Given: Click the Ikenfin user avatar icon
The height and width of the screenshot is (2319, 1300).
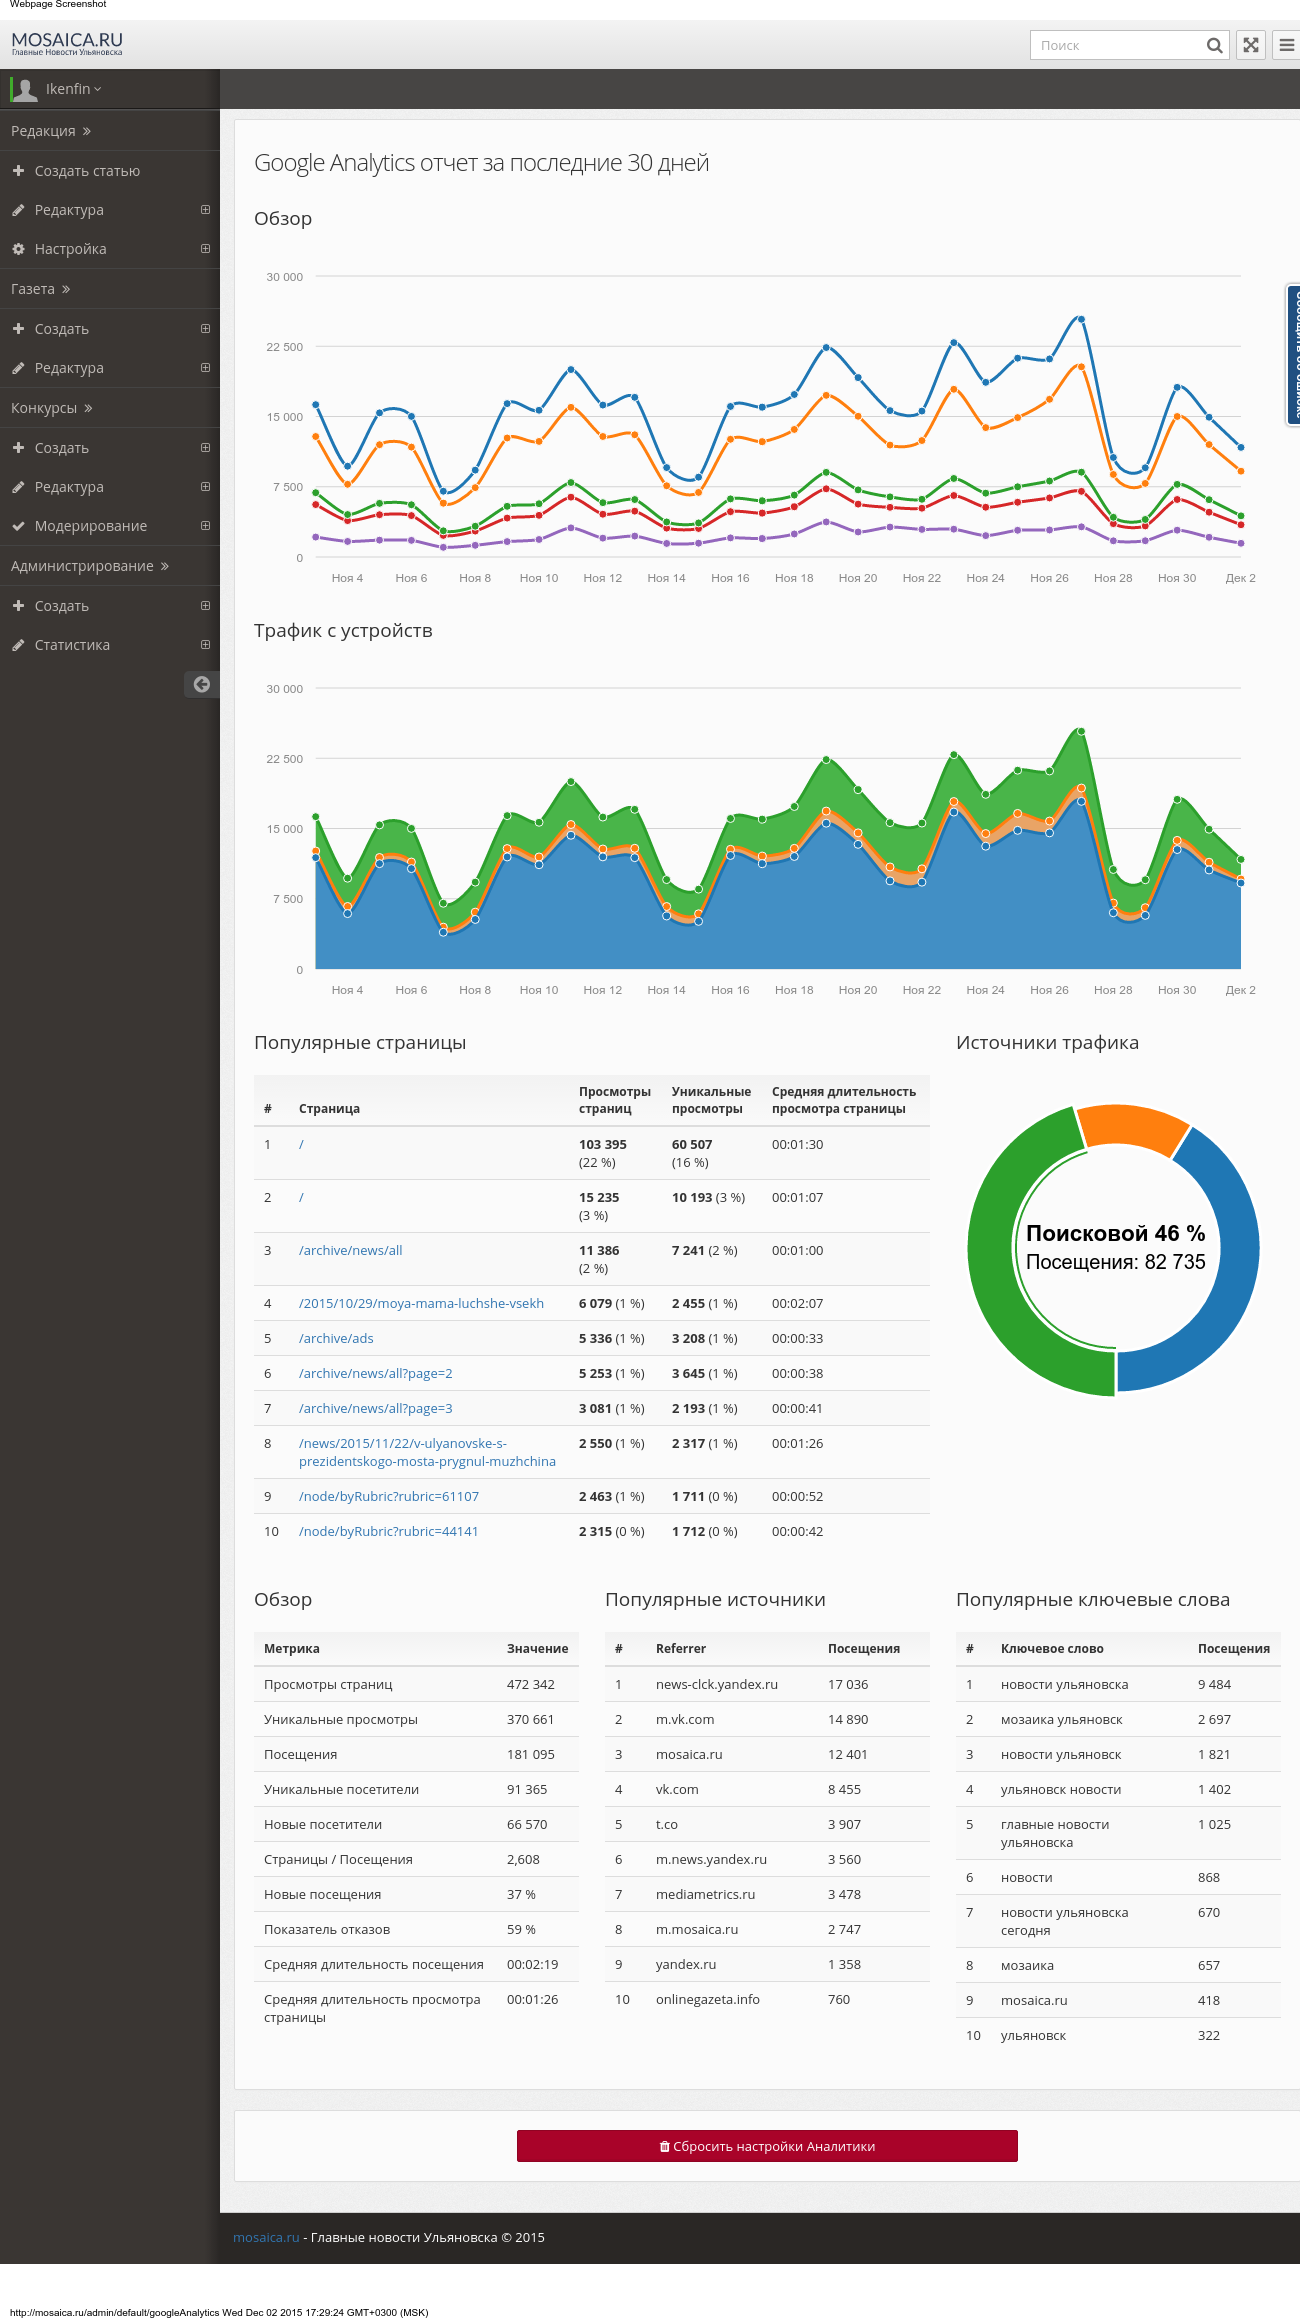Looking at the screenshot, I should (x=25, y=89).
